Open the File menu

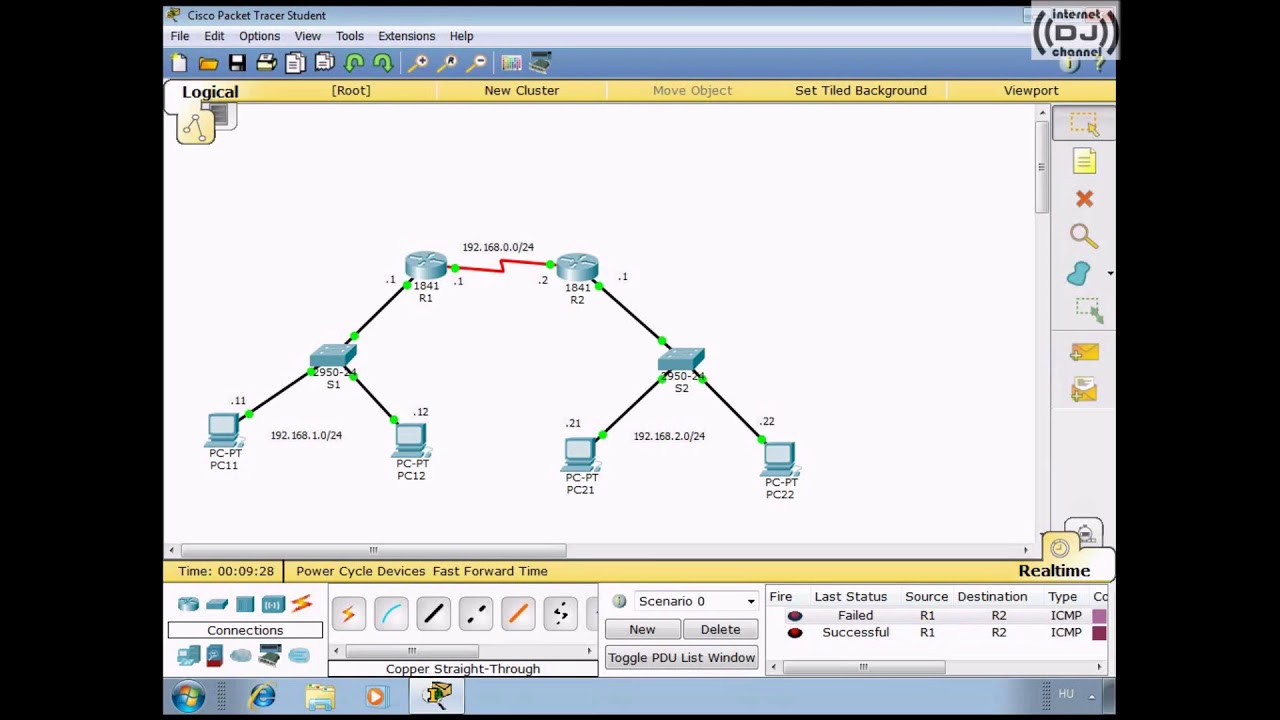(180, 36)
